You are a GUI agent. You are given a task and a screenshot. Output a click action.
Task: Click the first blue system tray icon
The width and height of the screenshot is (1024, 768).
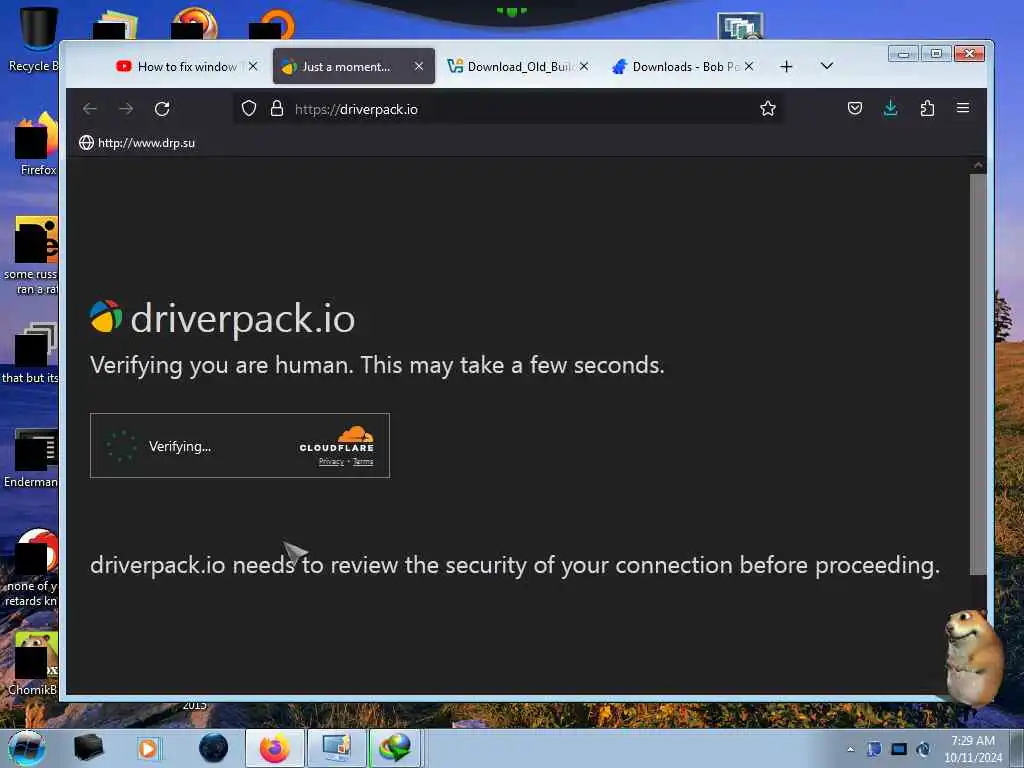pos(874,749)
